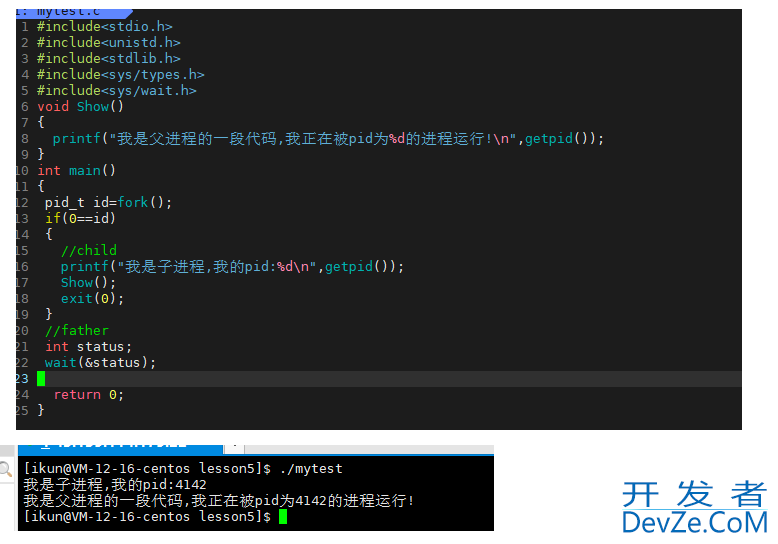
Task: Click the green vim cursor on line 23
Action: click(41, 379)
